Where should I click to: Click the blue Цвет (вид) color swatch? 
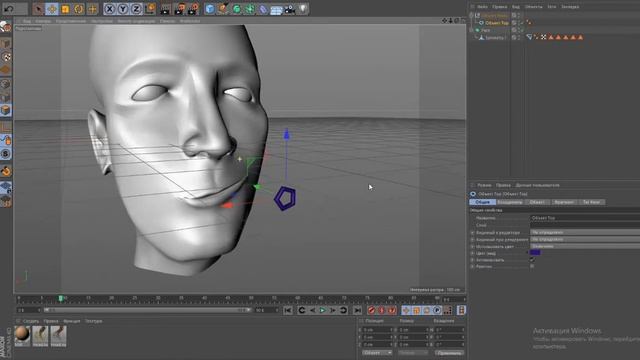pyautogui.click(x=535, y=253)
